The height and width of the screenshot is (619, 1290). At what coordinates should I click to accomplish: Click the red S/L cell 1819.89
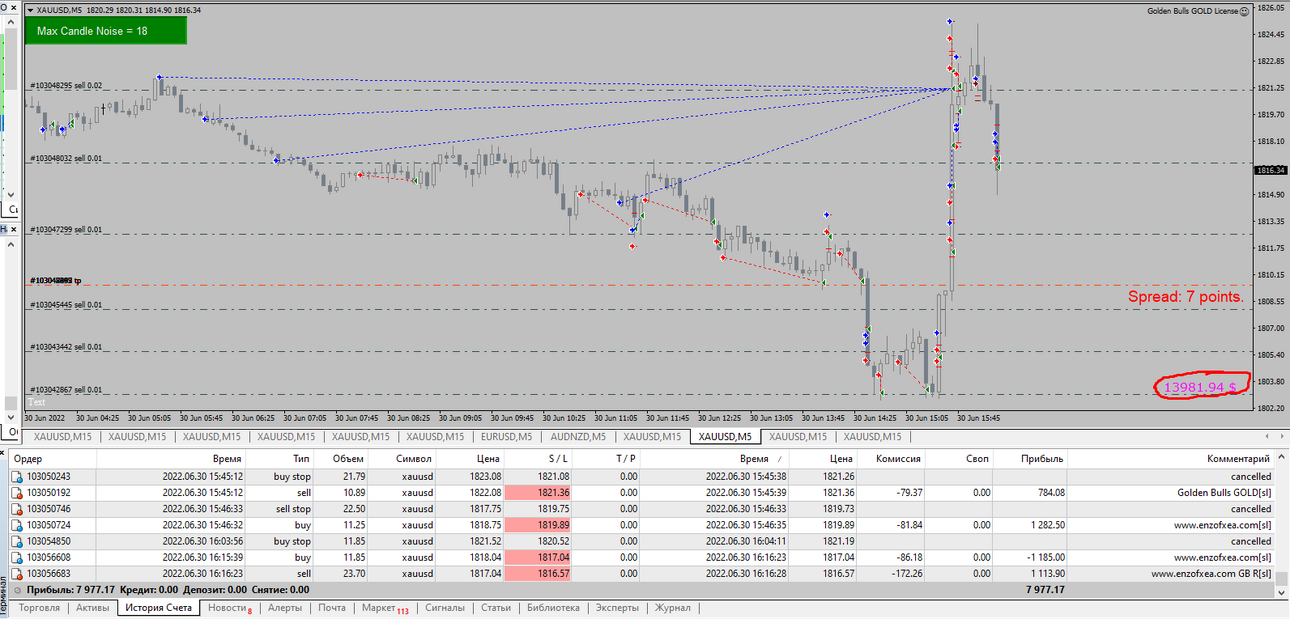pos(538,525)
